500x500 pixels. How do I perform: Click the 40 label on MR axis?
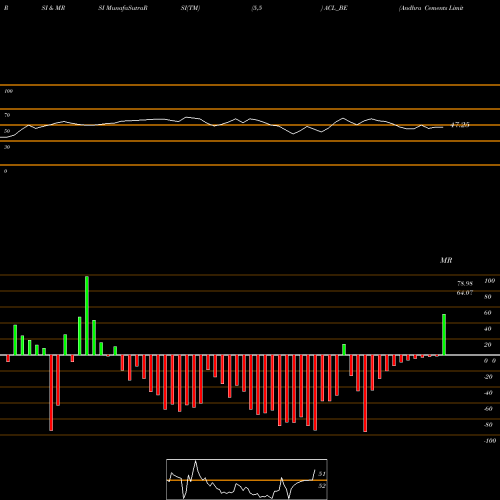tap(488, 329)
